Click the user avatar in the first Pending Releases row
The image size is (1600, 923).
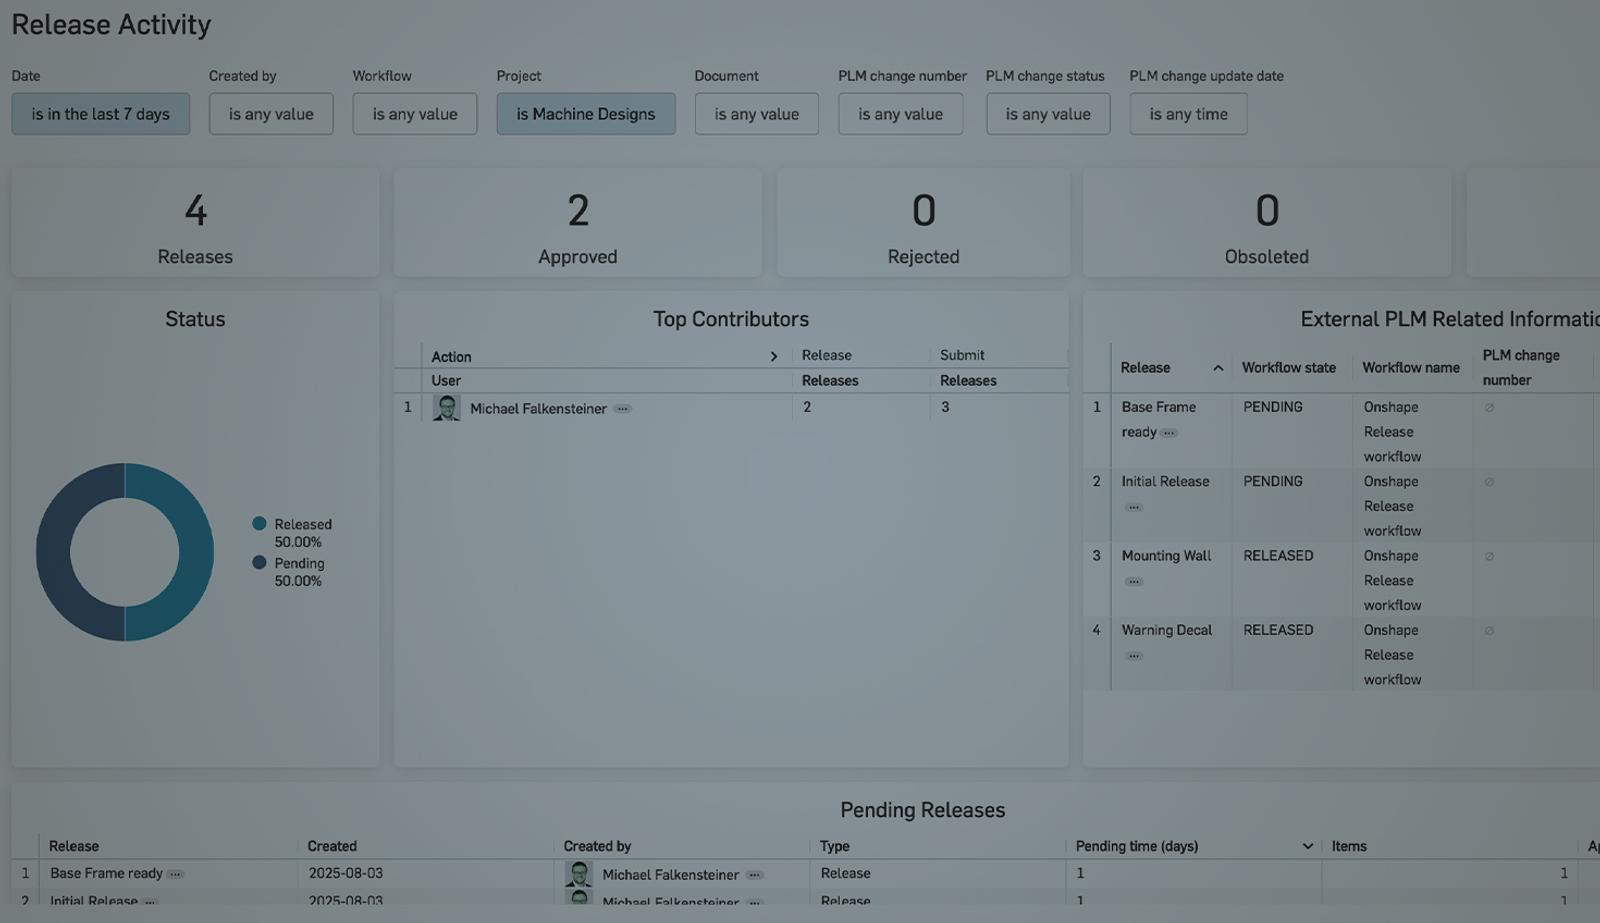tap(578, 873)
